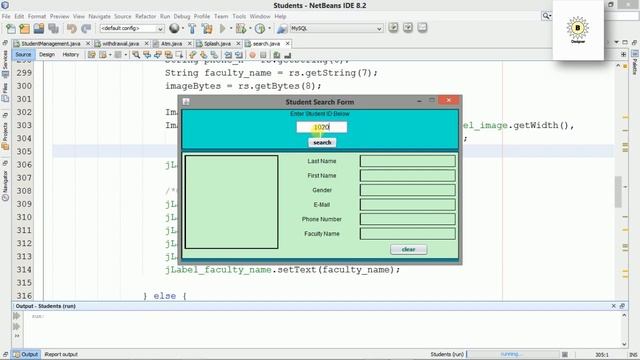
Task: Click the Comment lines icon
Action: pos(277,55)
